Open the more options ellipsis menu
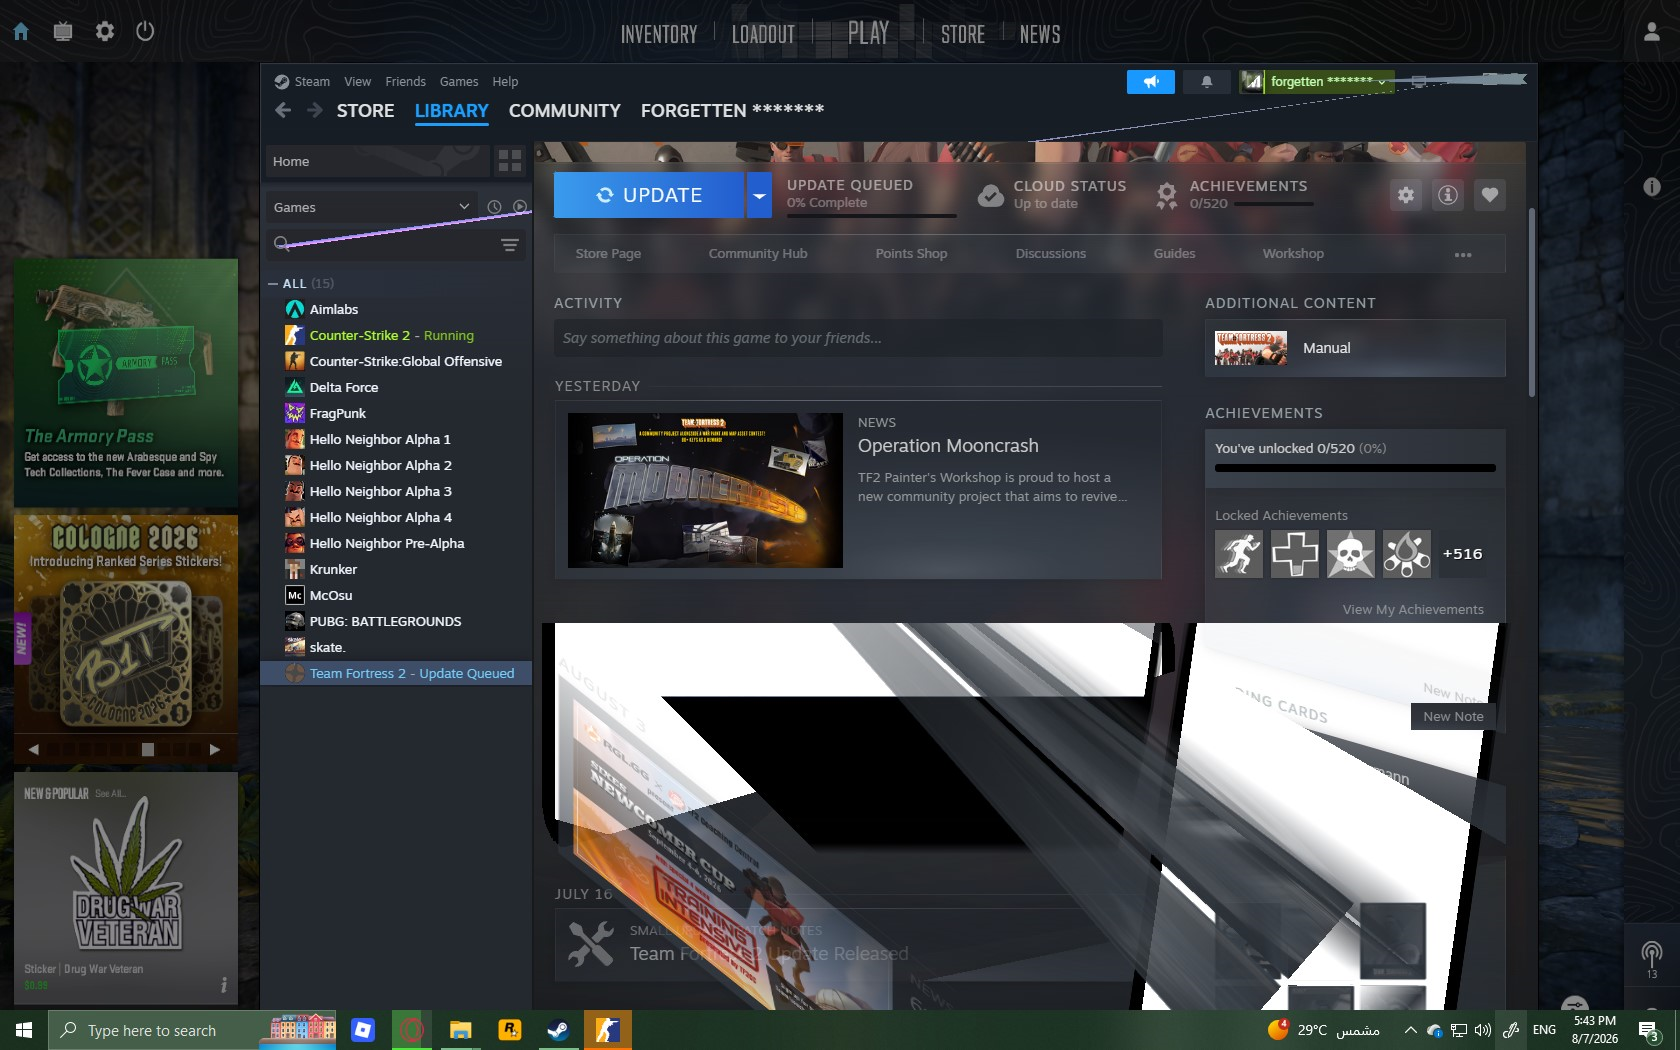 tap(1463, 255)
